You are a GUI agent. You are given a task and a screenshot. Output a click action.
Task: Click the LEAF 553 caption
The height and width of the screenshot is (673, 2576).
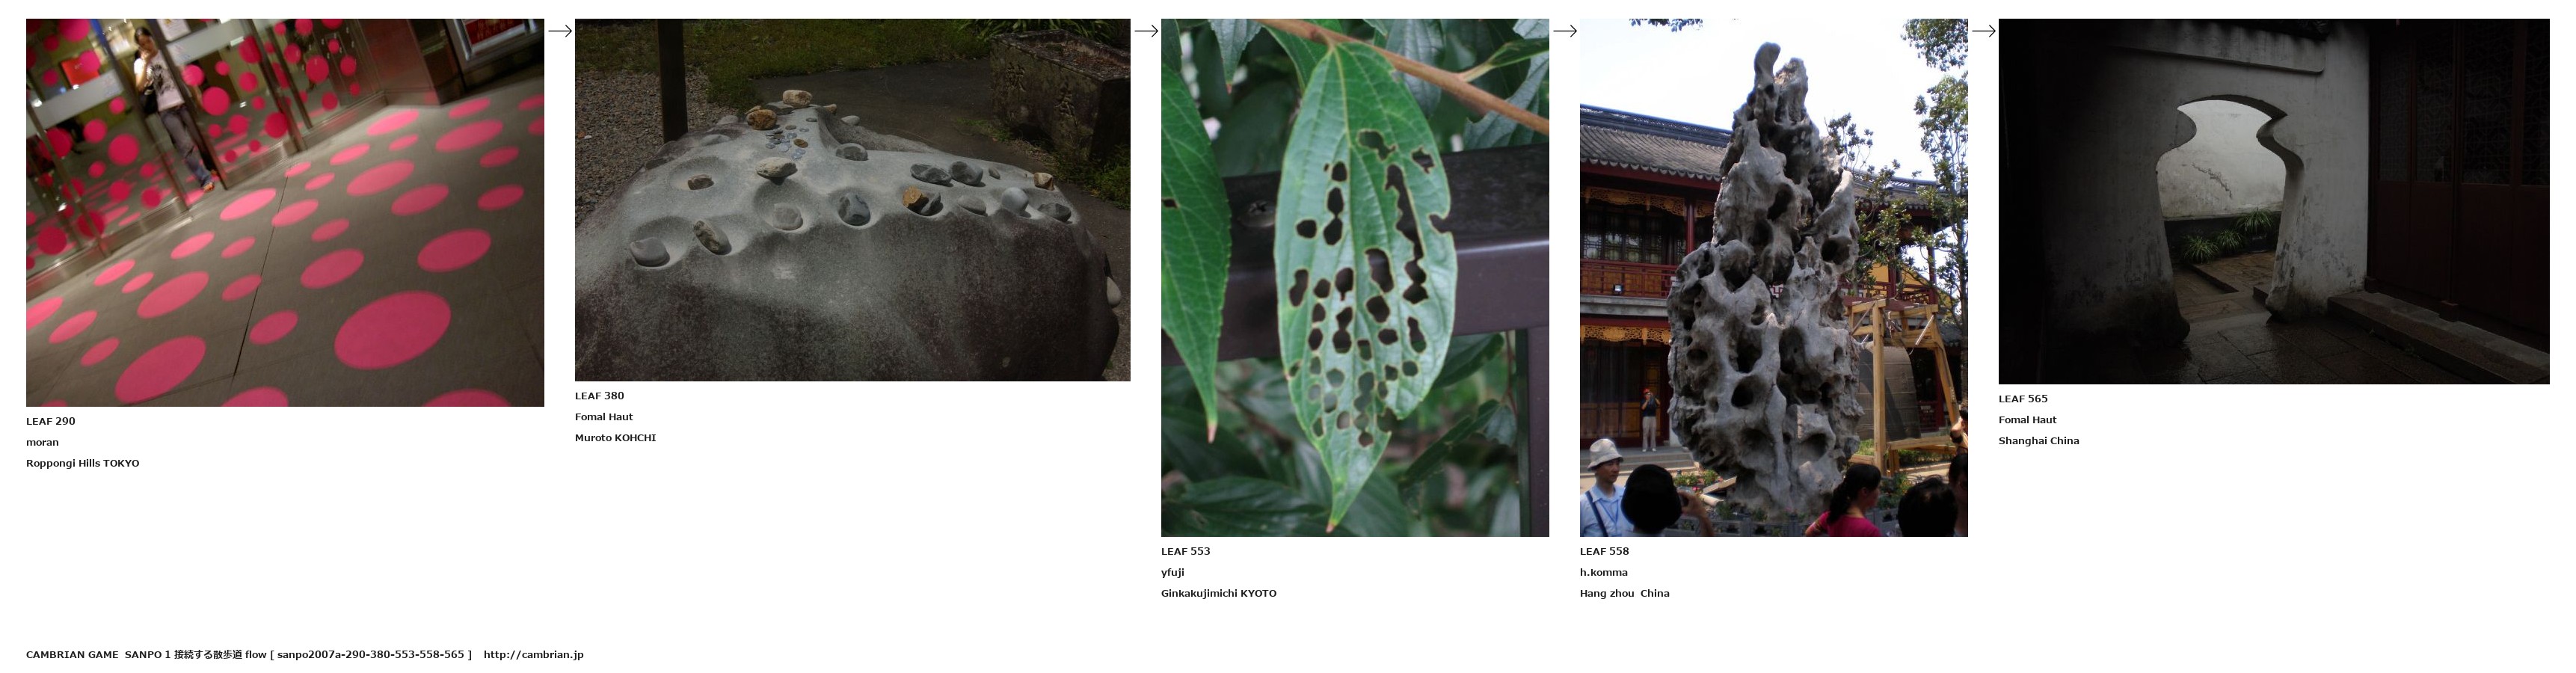coord(1185,551)
